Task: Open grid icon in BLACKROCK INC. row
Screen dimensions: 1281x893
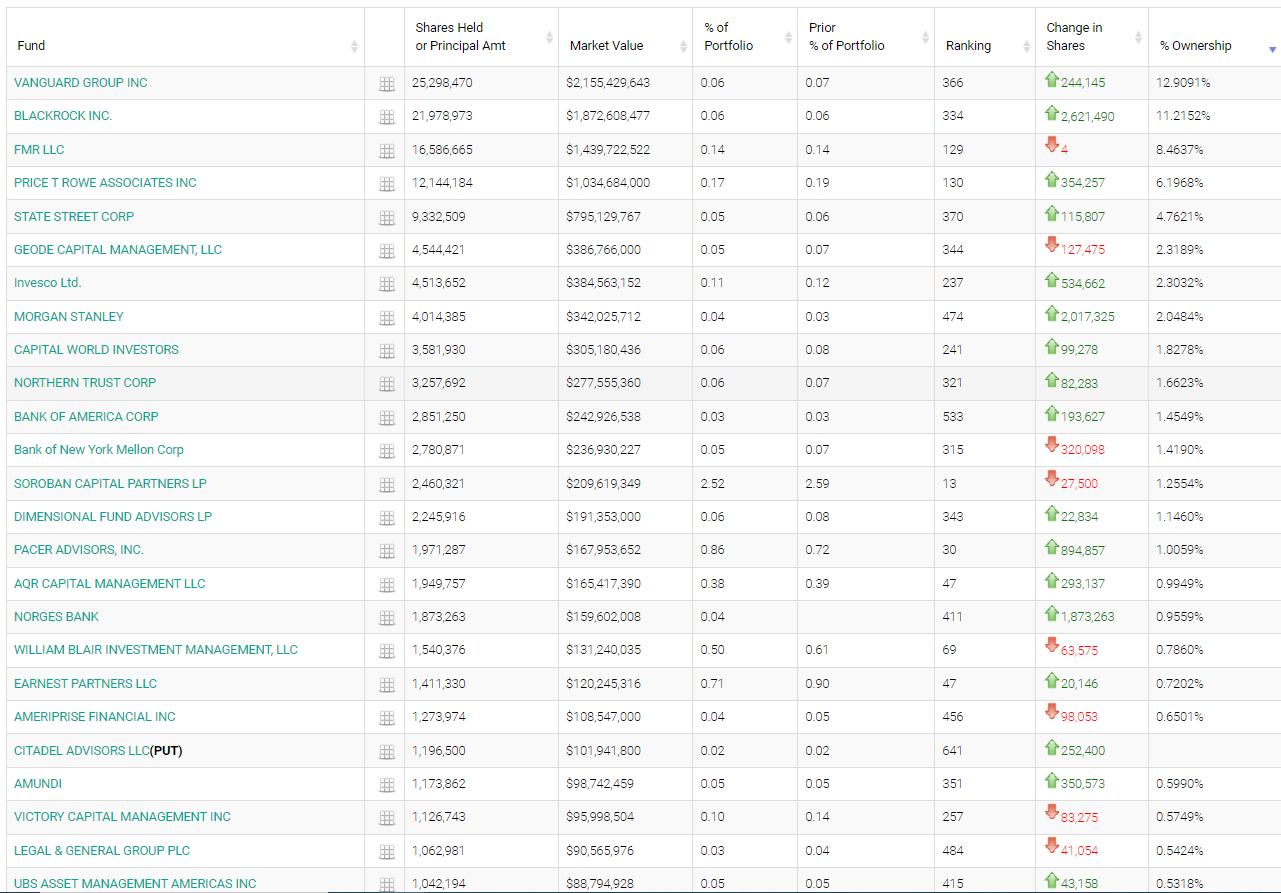Action: click(x=387, y=118)
